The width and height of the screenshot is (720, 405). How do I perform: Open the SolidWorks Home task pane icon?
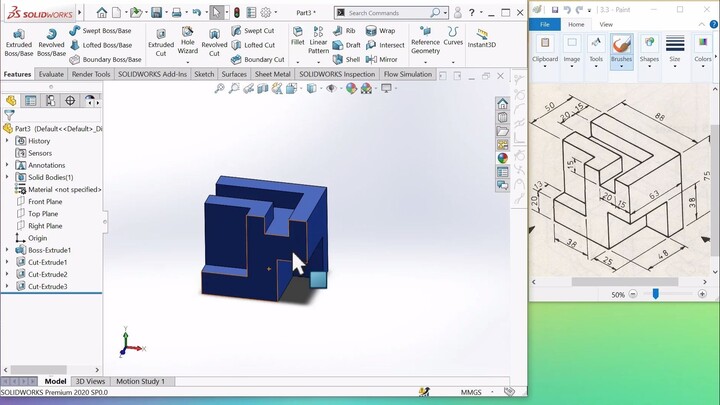tap(502, 103)
